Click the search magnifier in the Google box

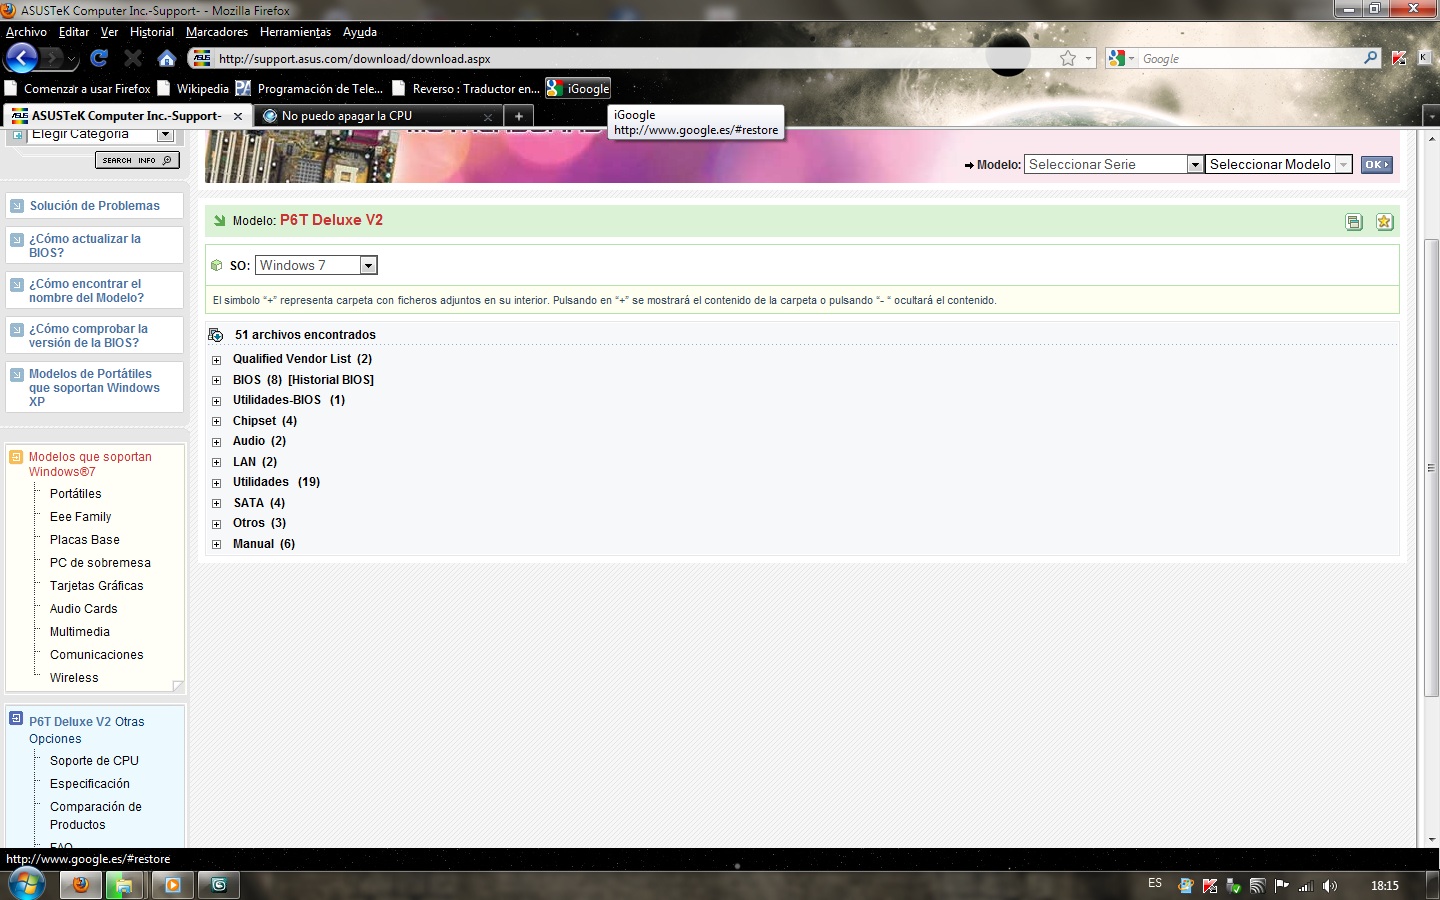[x=1370, y=58]
